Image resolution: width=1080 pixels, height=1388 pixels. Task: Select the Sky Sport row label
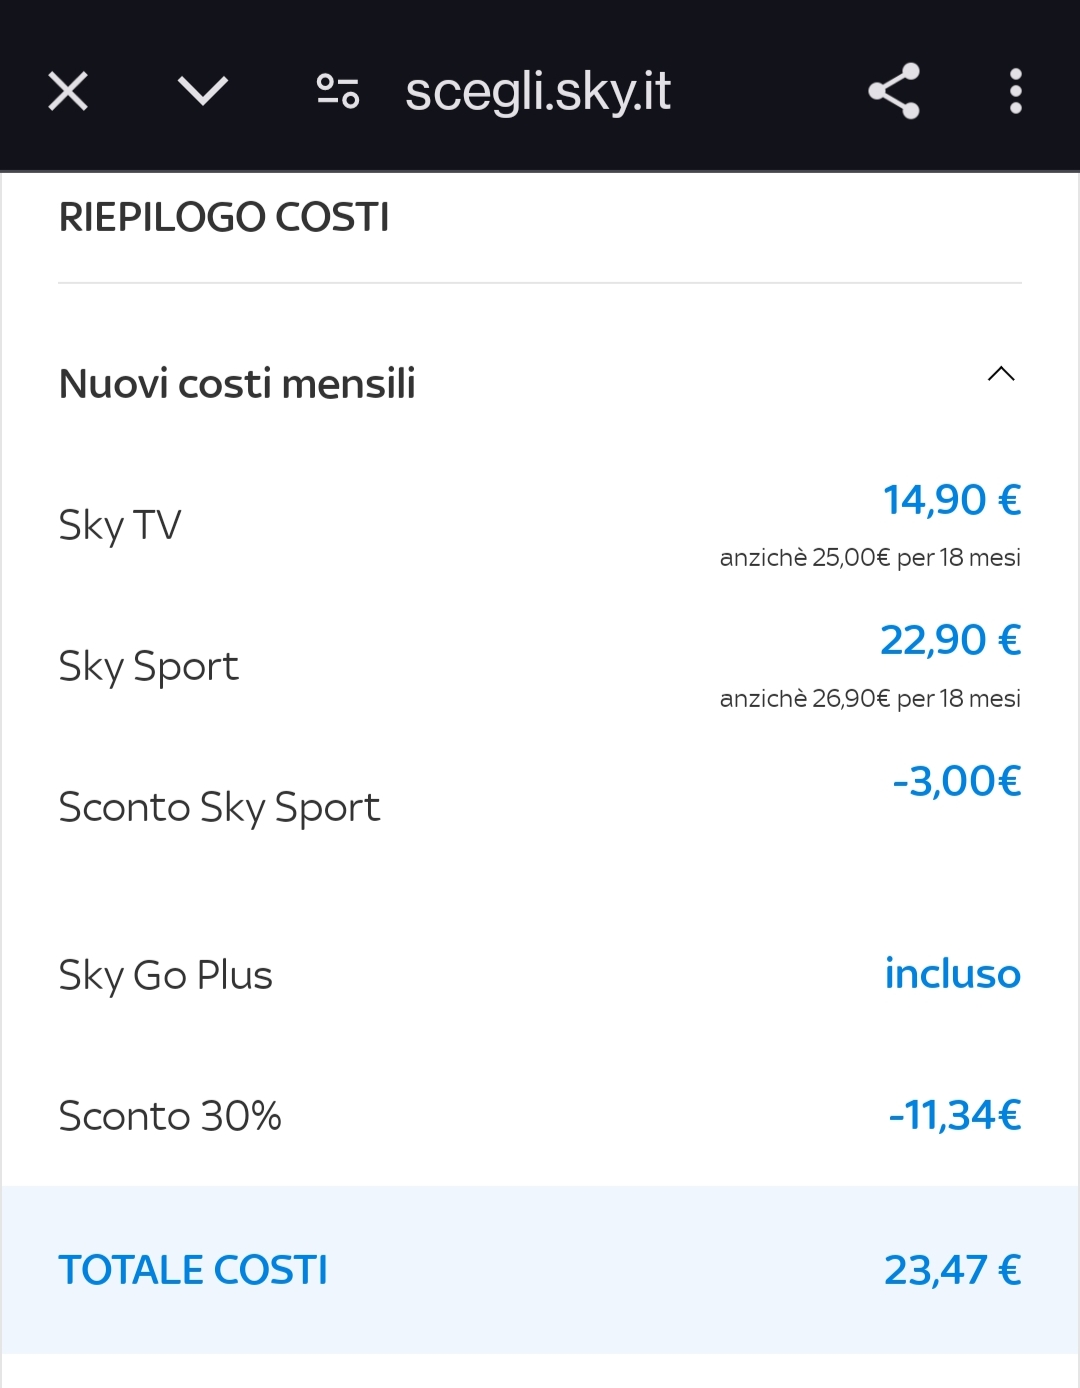click(149, 667)
